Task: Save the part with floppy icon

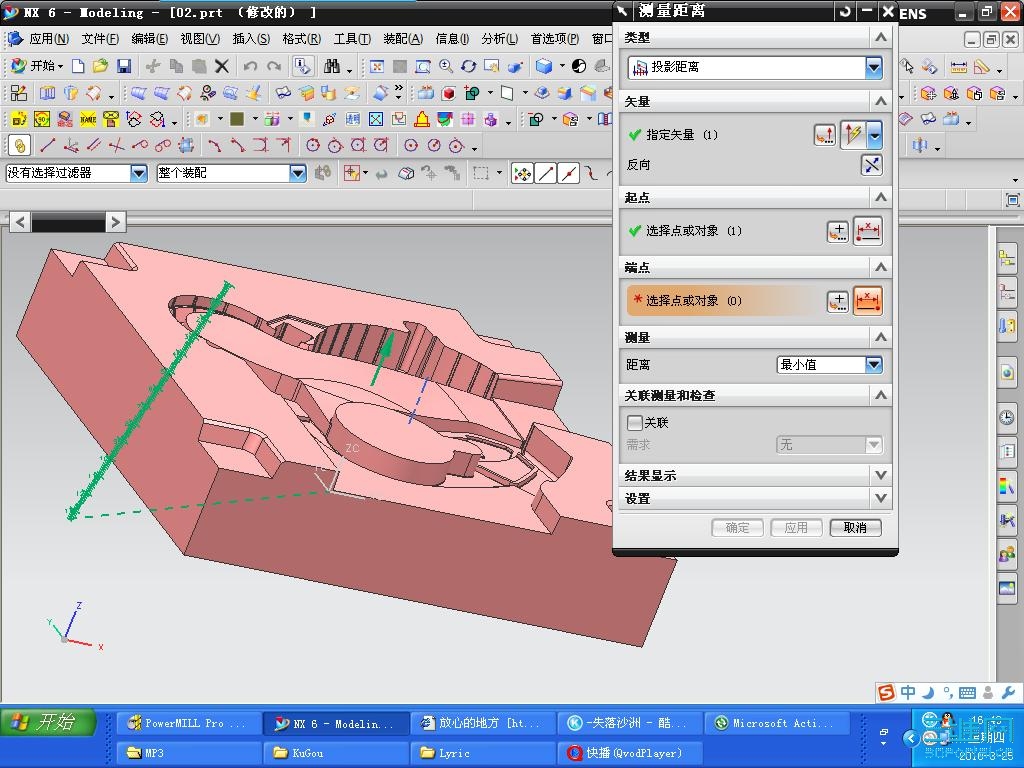Action: pyautogui.click(x=124, y=66)
